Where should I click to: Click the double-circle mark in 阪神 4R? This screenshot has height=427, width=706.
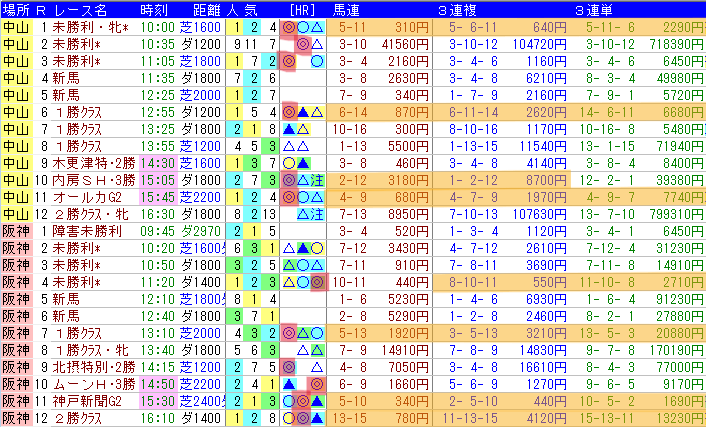(x=317, y=282)
